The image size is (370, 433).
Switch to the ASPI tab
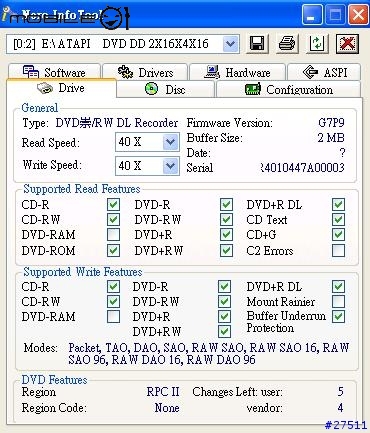324,72
